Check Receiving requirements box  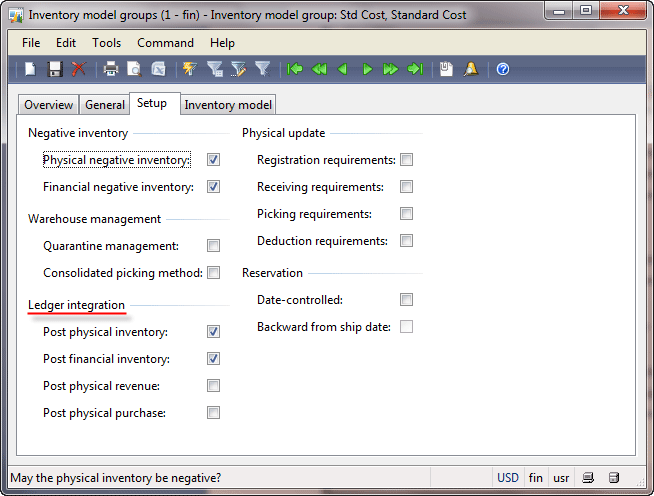(x=406, y=186)
